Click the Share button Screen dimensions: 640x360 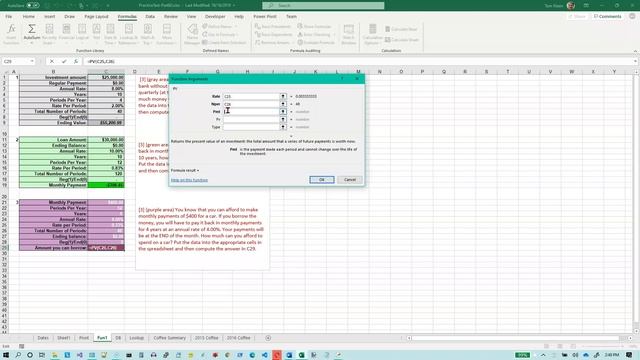577,16
